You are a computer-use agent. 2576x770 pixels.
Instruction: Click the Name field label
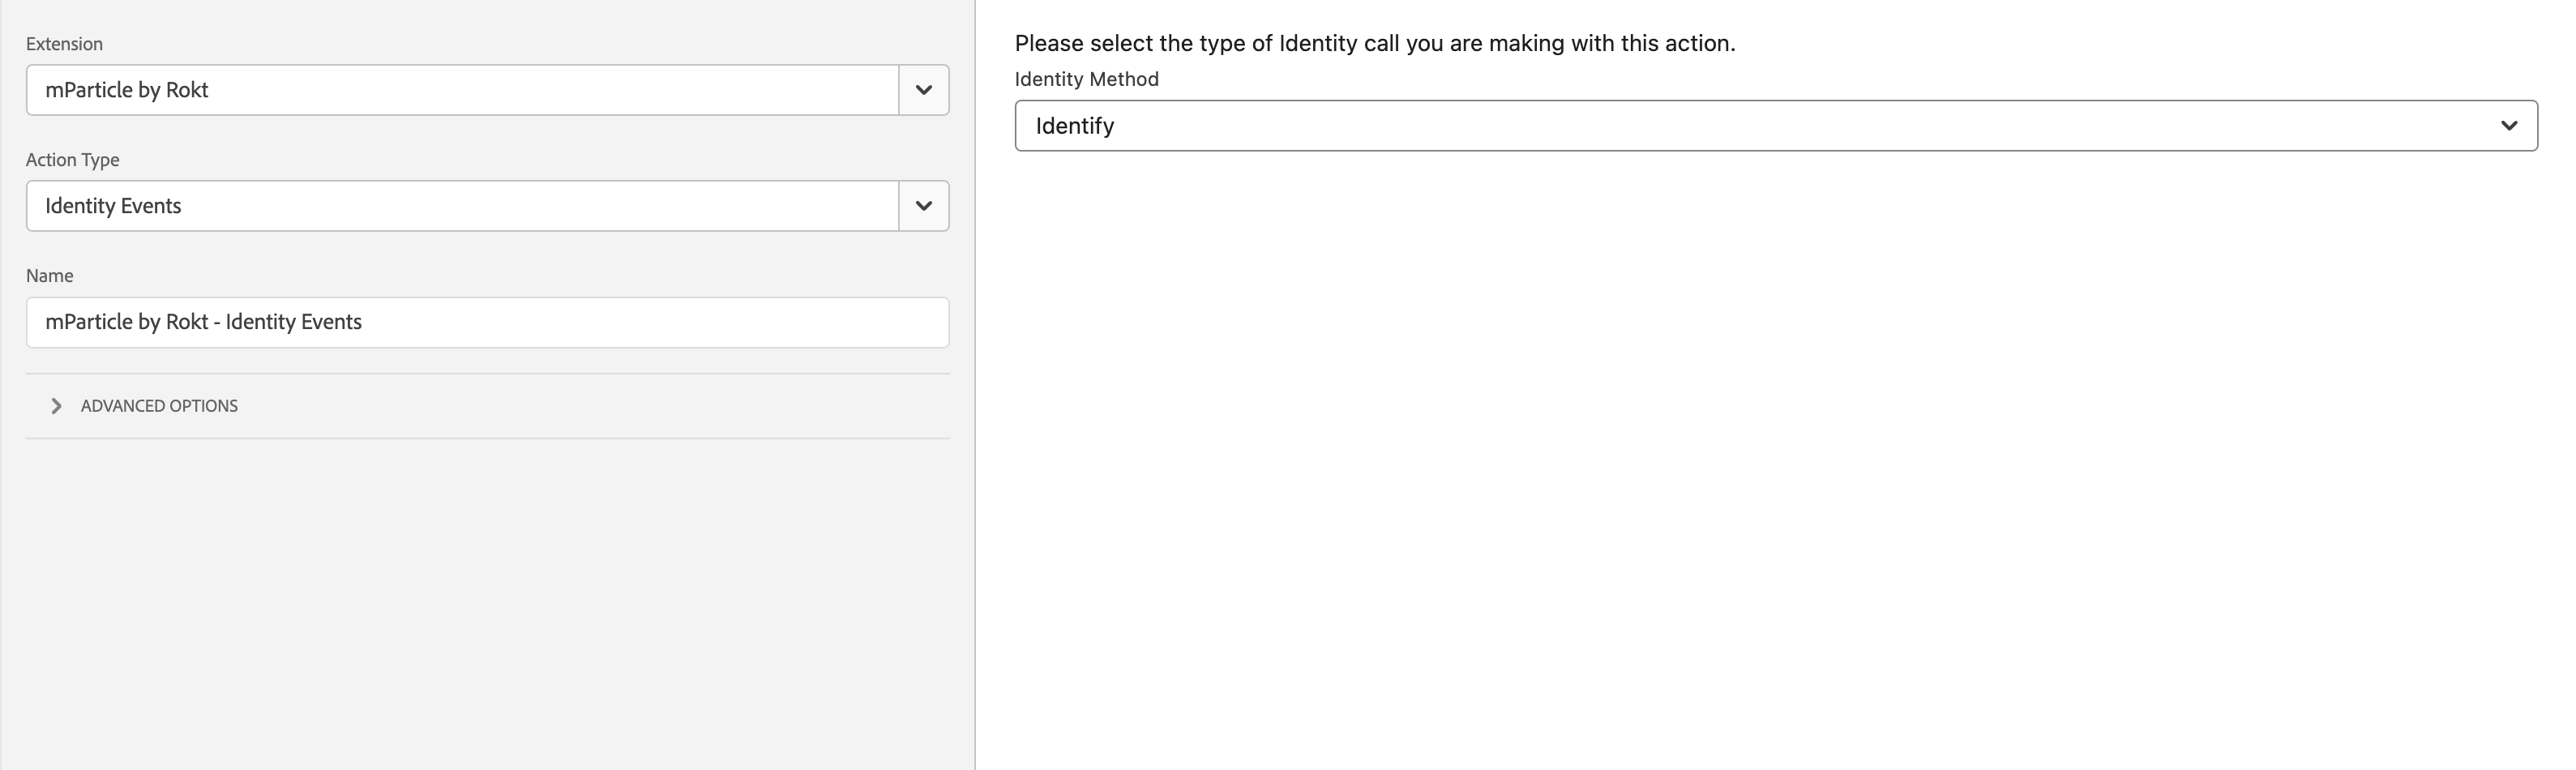coord(49,275)
